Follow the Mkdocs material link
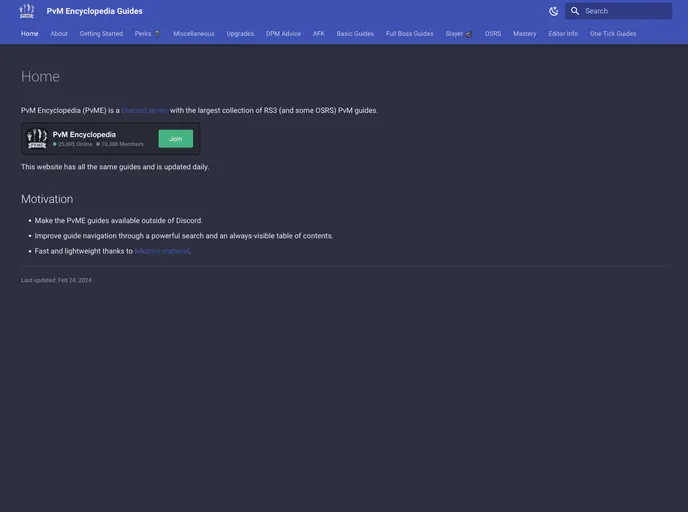Viewport: 688px width, 512px height. 162,251
